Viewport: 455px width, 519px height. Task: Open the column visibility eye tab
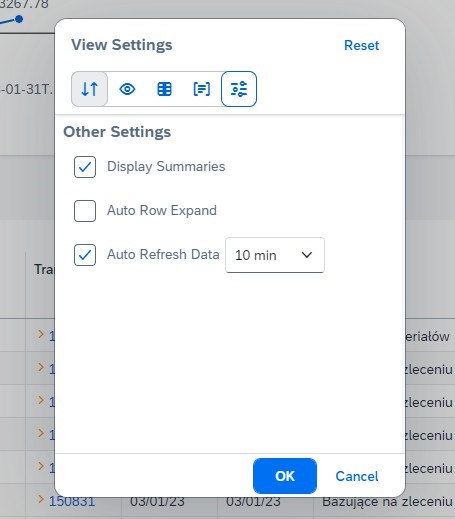click(x=127, y=89)
